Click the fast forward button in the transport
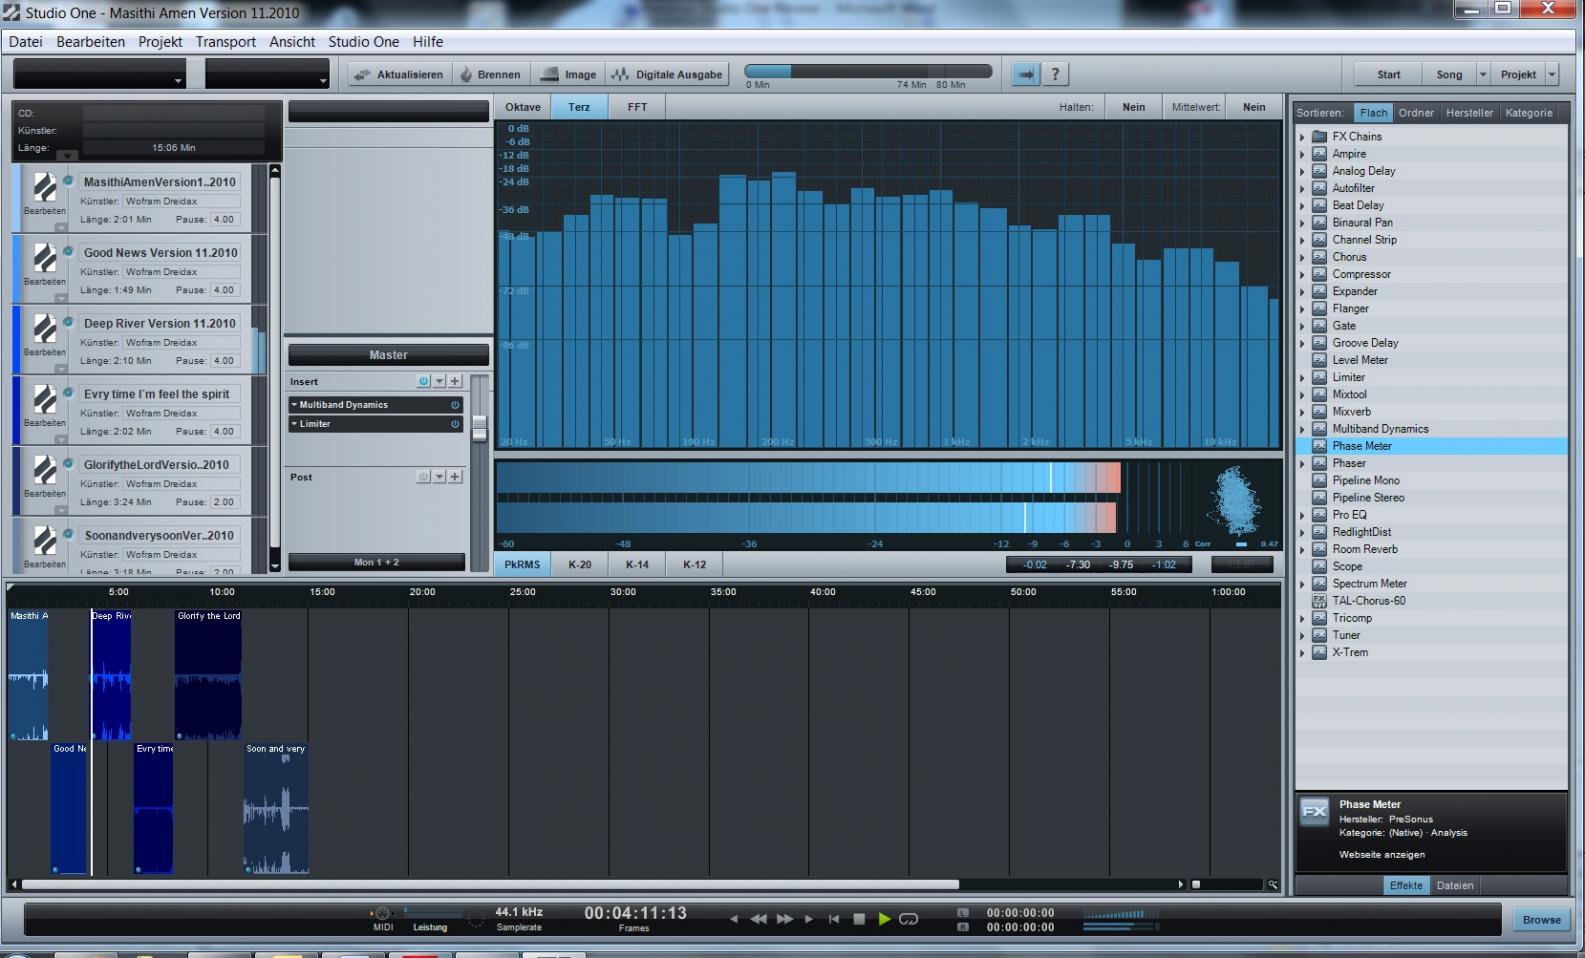 coord(785,919)
